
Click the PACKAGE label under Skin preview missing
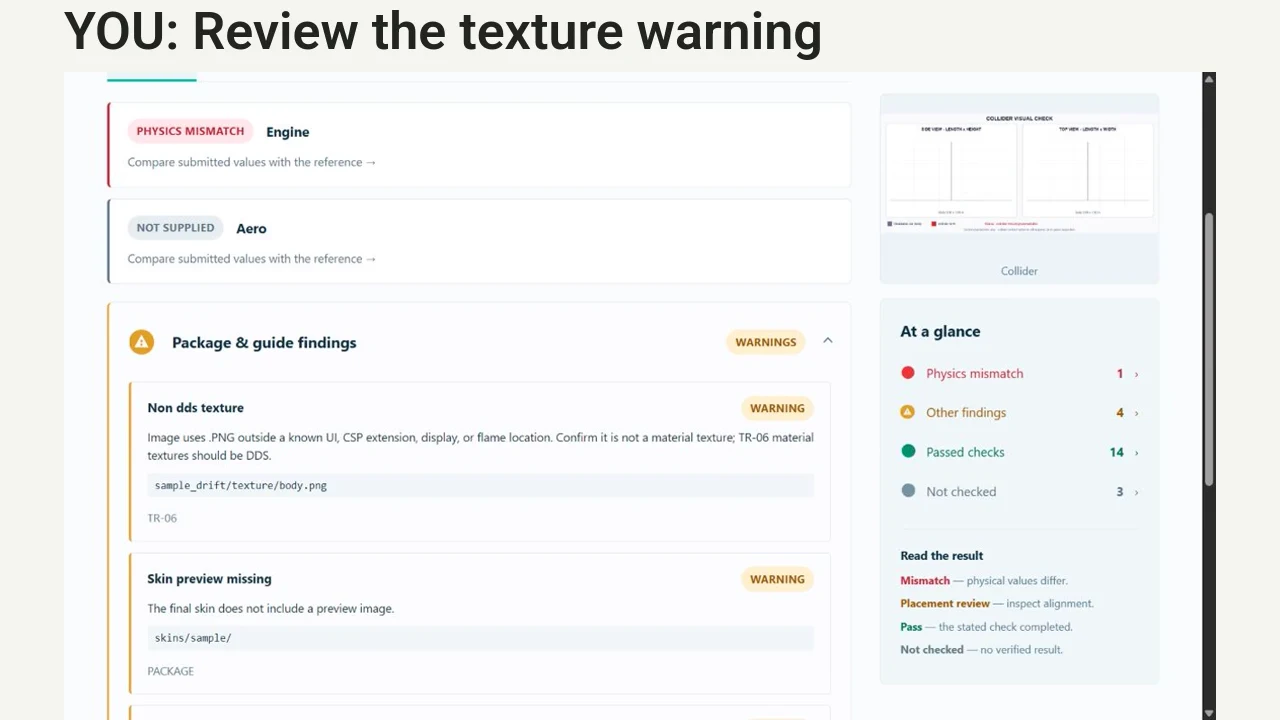[x=171, y=671]
